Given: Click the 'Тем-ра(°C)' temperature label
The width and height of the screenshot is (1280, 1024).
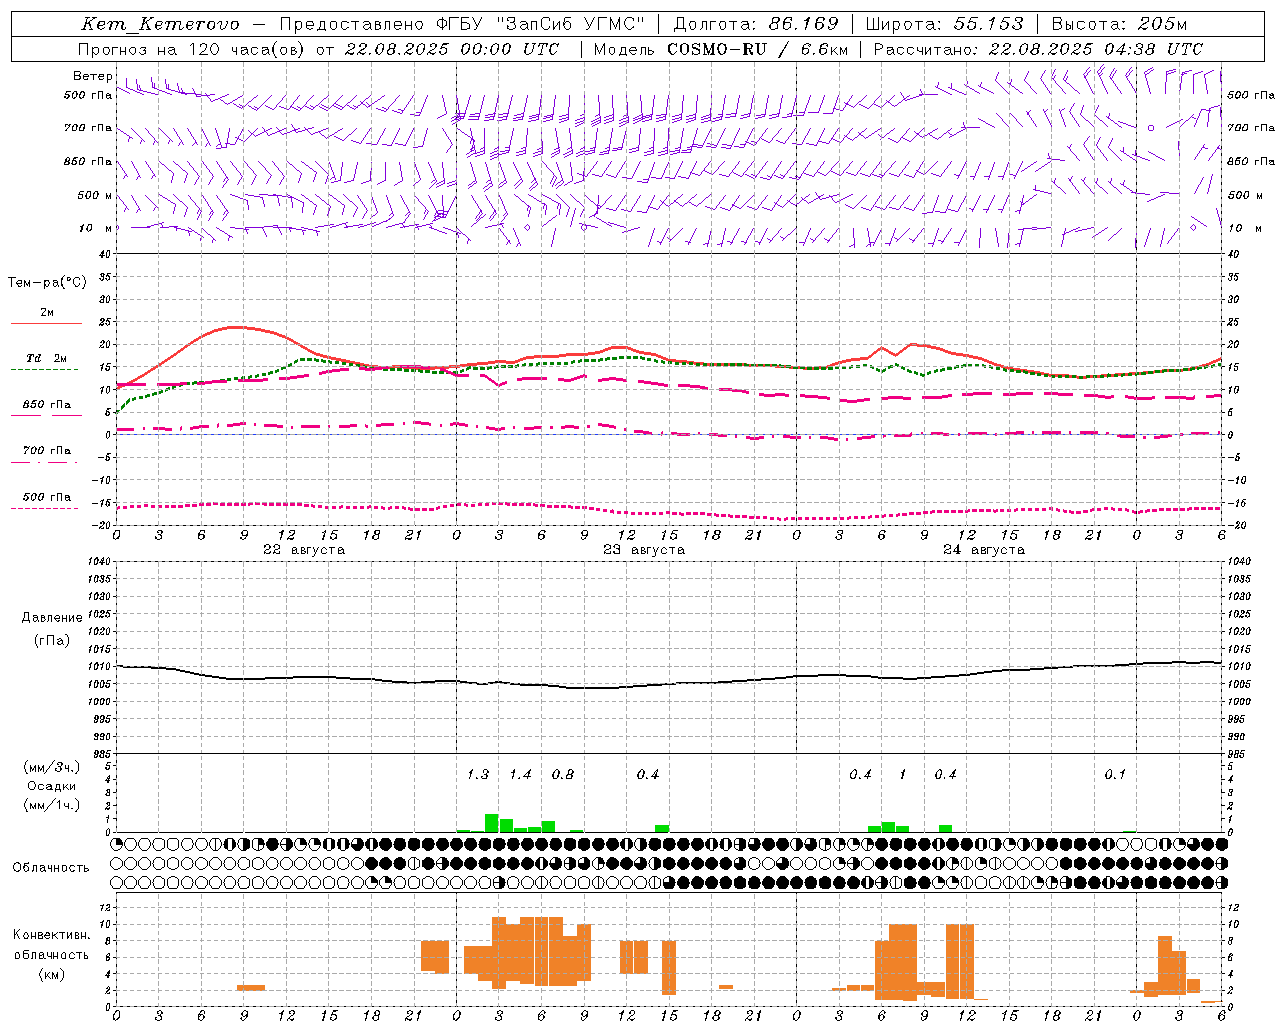Looking at the screenshot, I should point(47,283).
